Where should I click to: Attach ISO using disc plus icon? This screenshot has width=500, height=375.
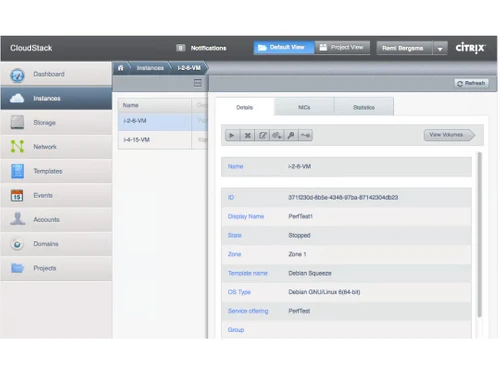[277, 135]
